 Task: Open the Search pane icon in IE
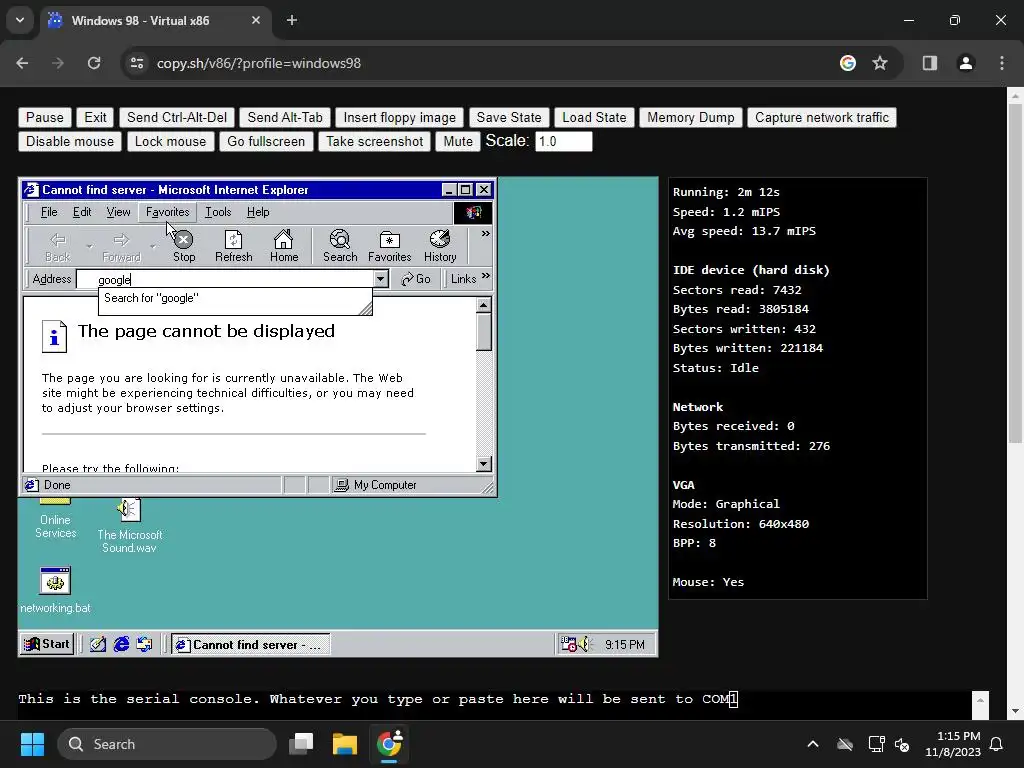(340, 246)
